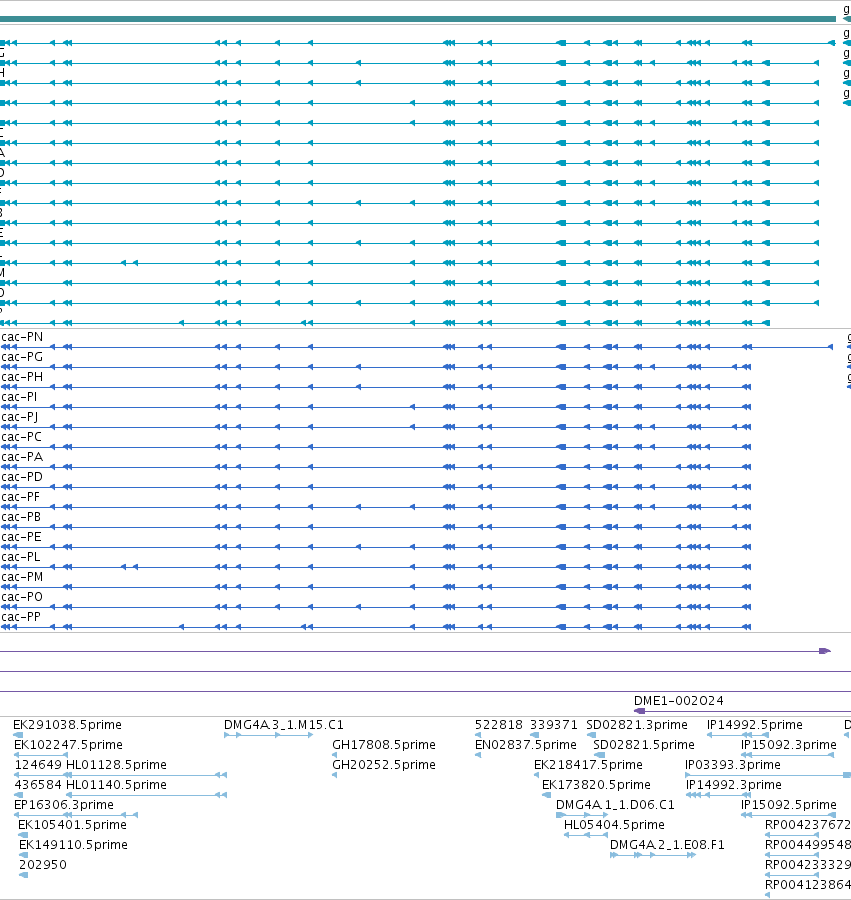851x900 pixels.
Task: Select the cac-PC transcript label
Action: pos(21,437)
